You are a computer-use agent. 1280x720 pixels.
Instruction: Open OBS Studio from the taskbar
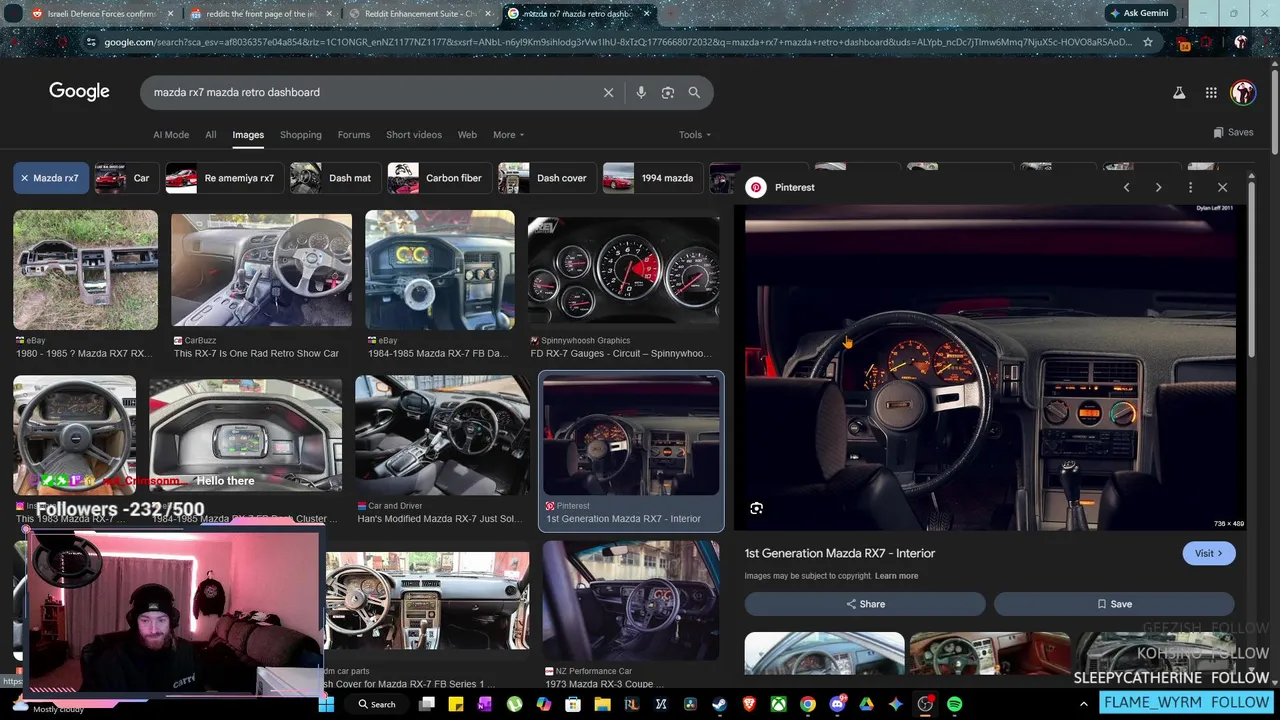tap(925, 704)
